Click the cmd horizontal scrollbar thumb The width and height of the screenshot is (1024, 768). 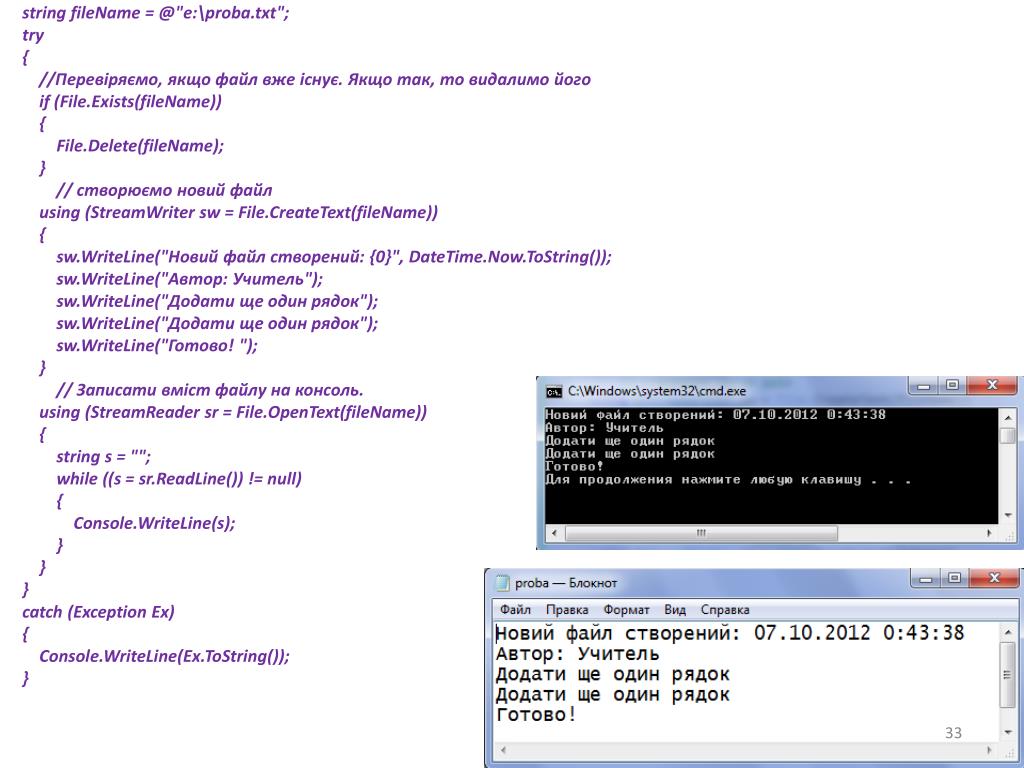701,533
